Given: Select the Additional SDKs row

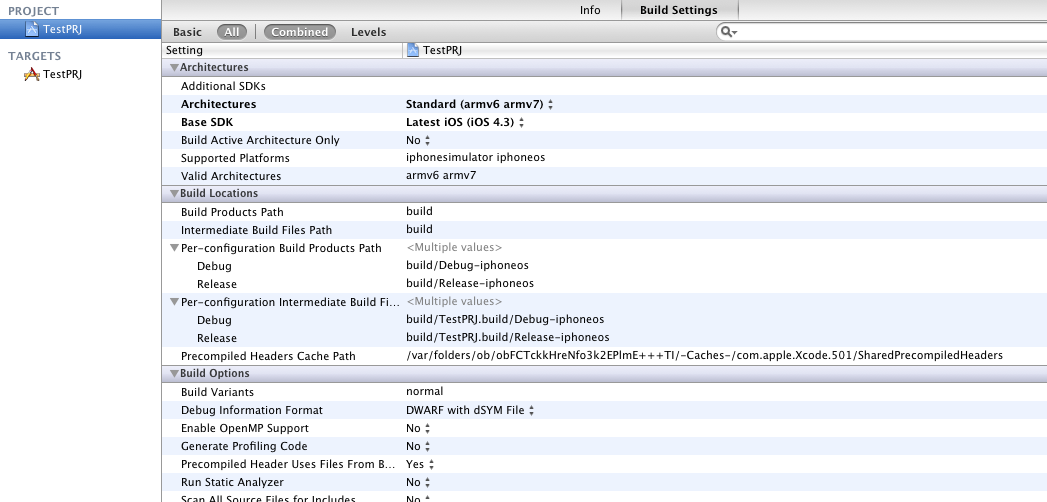Looking at the screenshot, I should [x=604, y=86].
